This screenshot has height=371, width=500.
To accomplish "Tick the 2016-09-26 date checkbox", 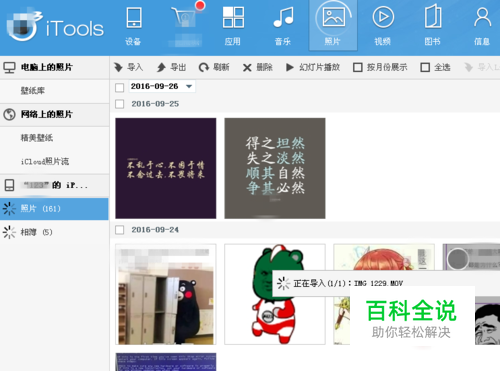I will click(119, 88).
